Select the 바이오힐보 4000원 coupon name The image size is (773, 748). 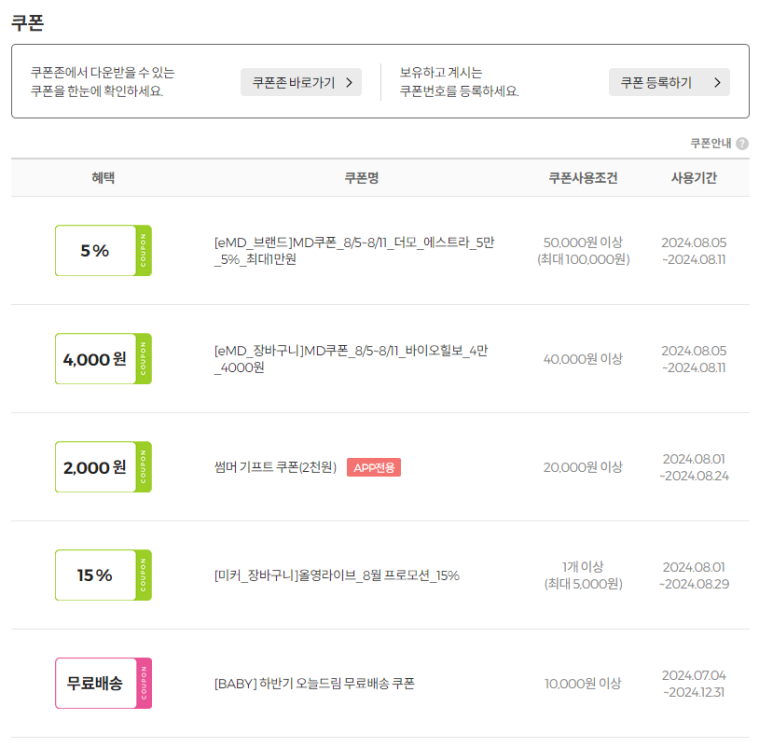(350, 359)
